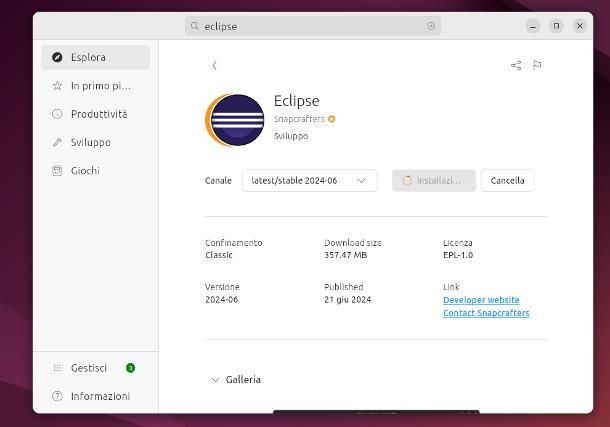Click the Licenza label
This screenshot has width=610, height=427.
458,243
